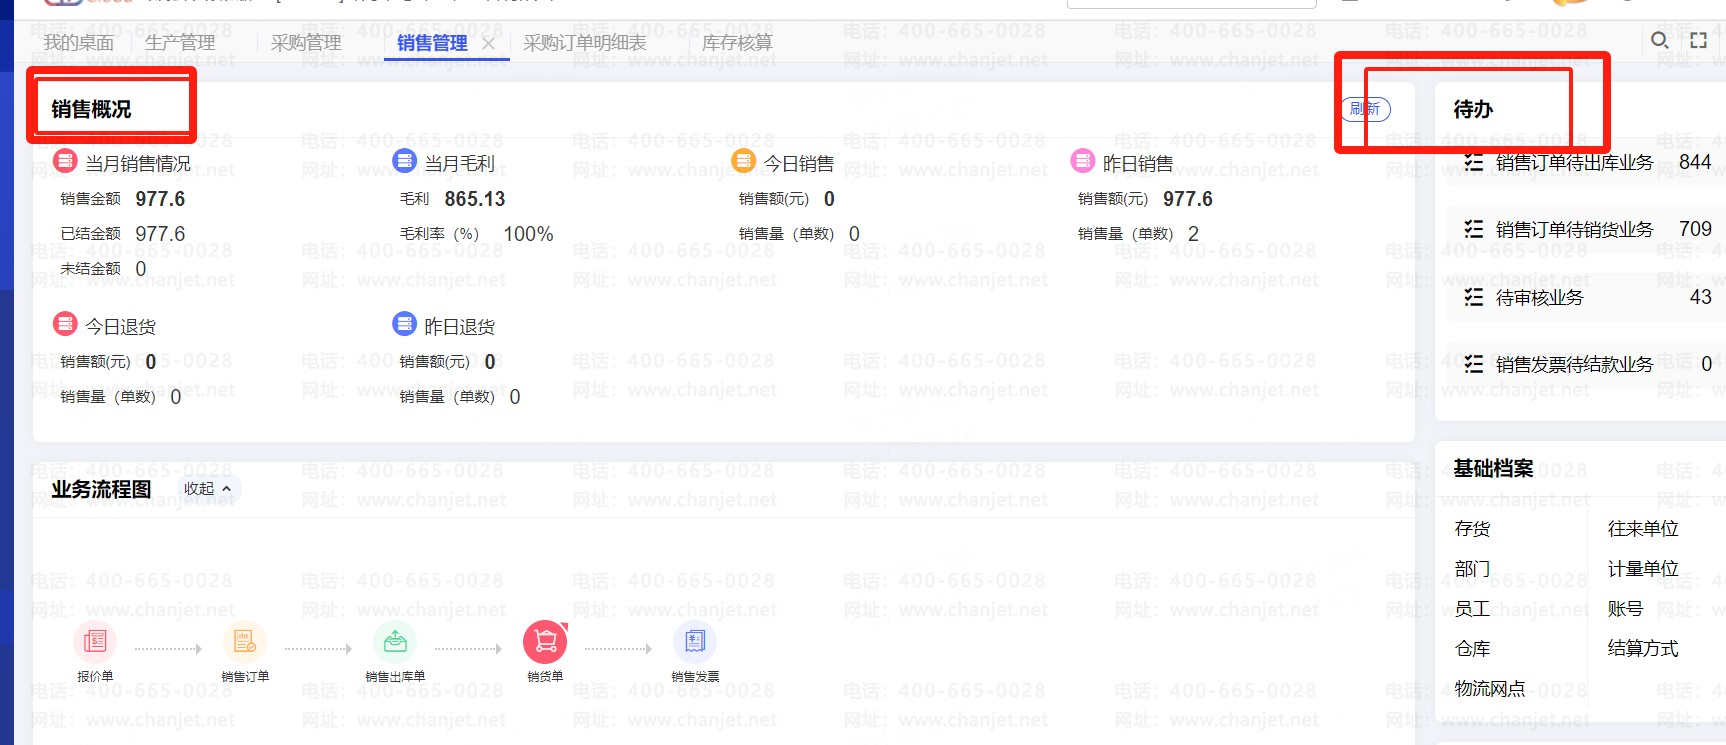Click the list icon beside 销售订单待销货业务
Screen dimensions: 1726x745
pos(1473,229)
